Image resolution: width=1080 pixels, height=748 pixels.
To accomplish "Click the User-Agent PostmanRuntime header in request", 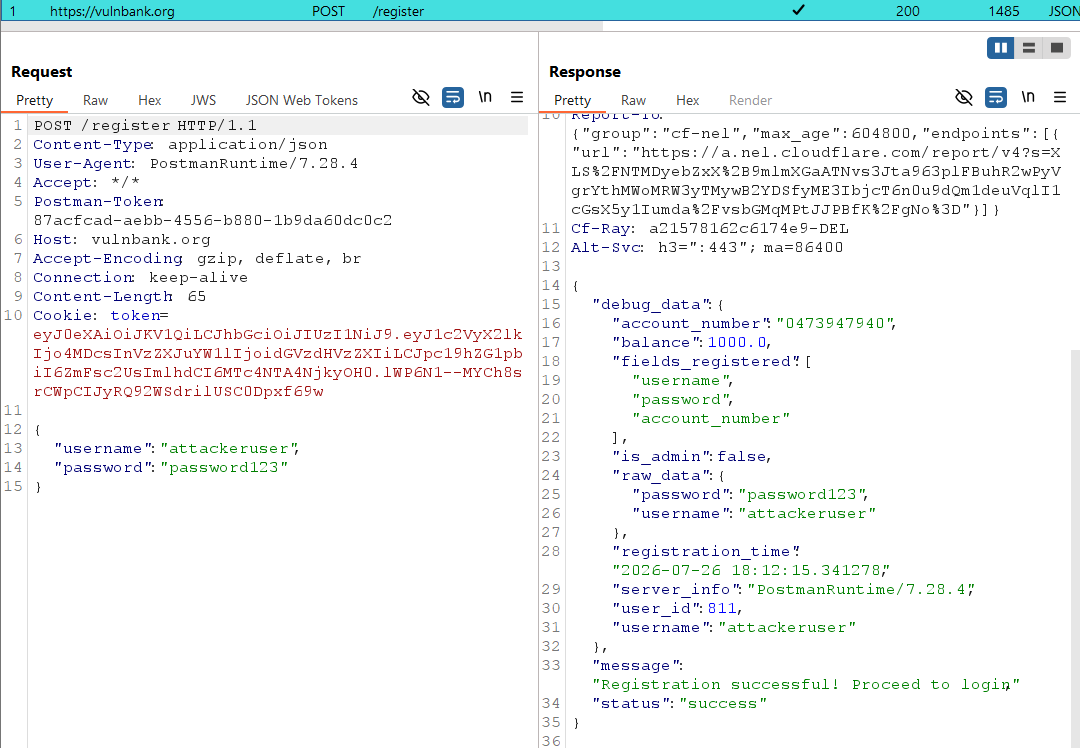I will point(196,163).
